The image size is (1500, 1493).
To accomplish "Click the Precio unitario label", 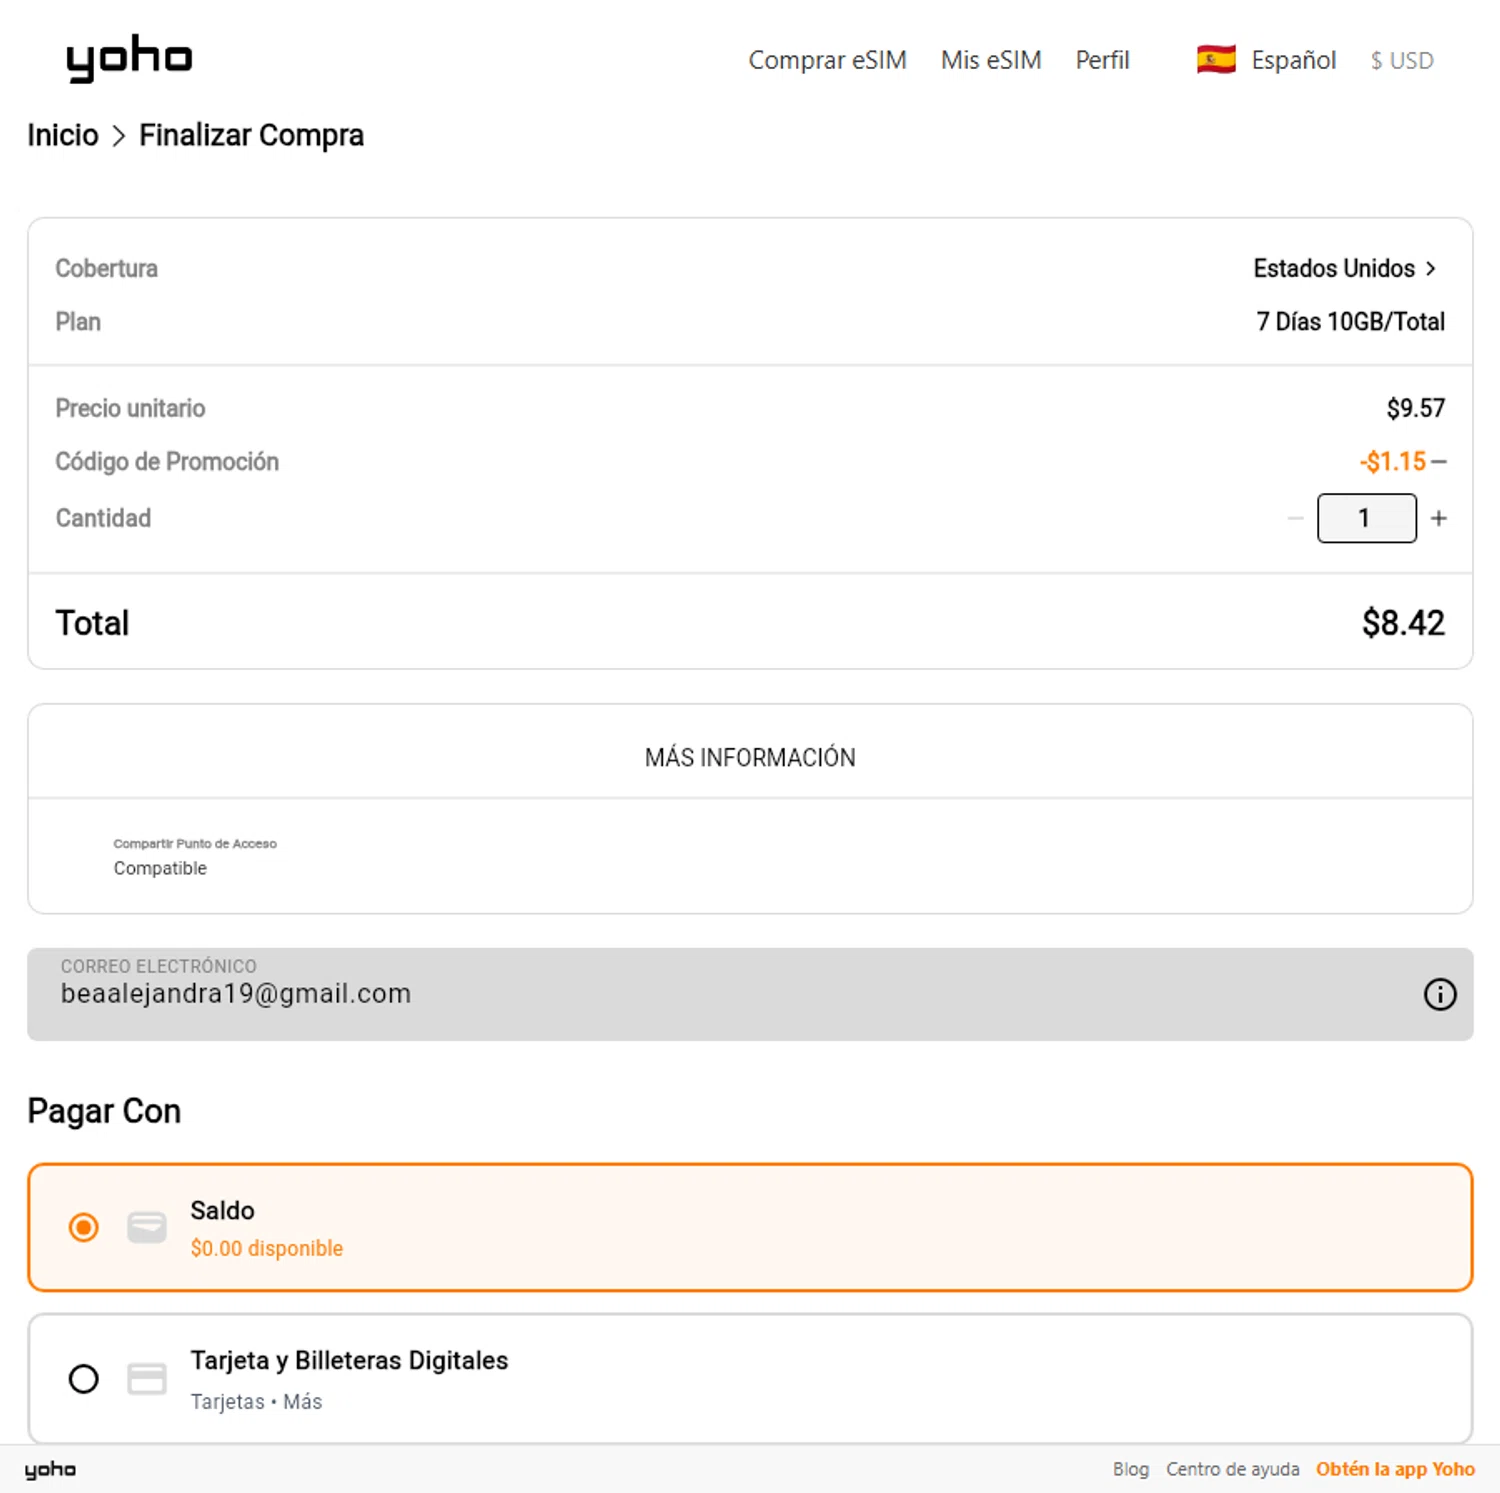I will tap(130, 408).
